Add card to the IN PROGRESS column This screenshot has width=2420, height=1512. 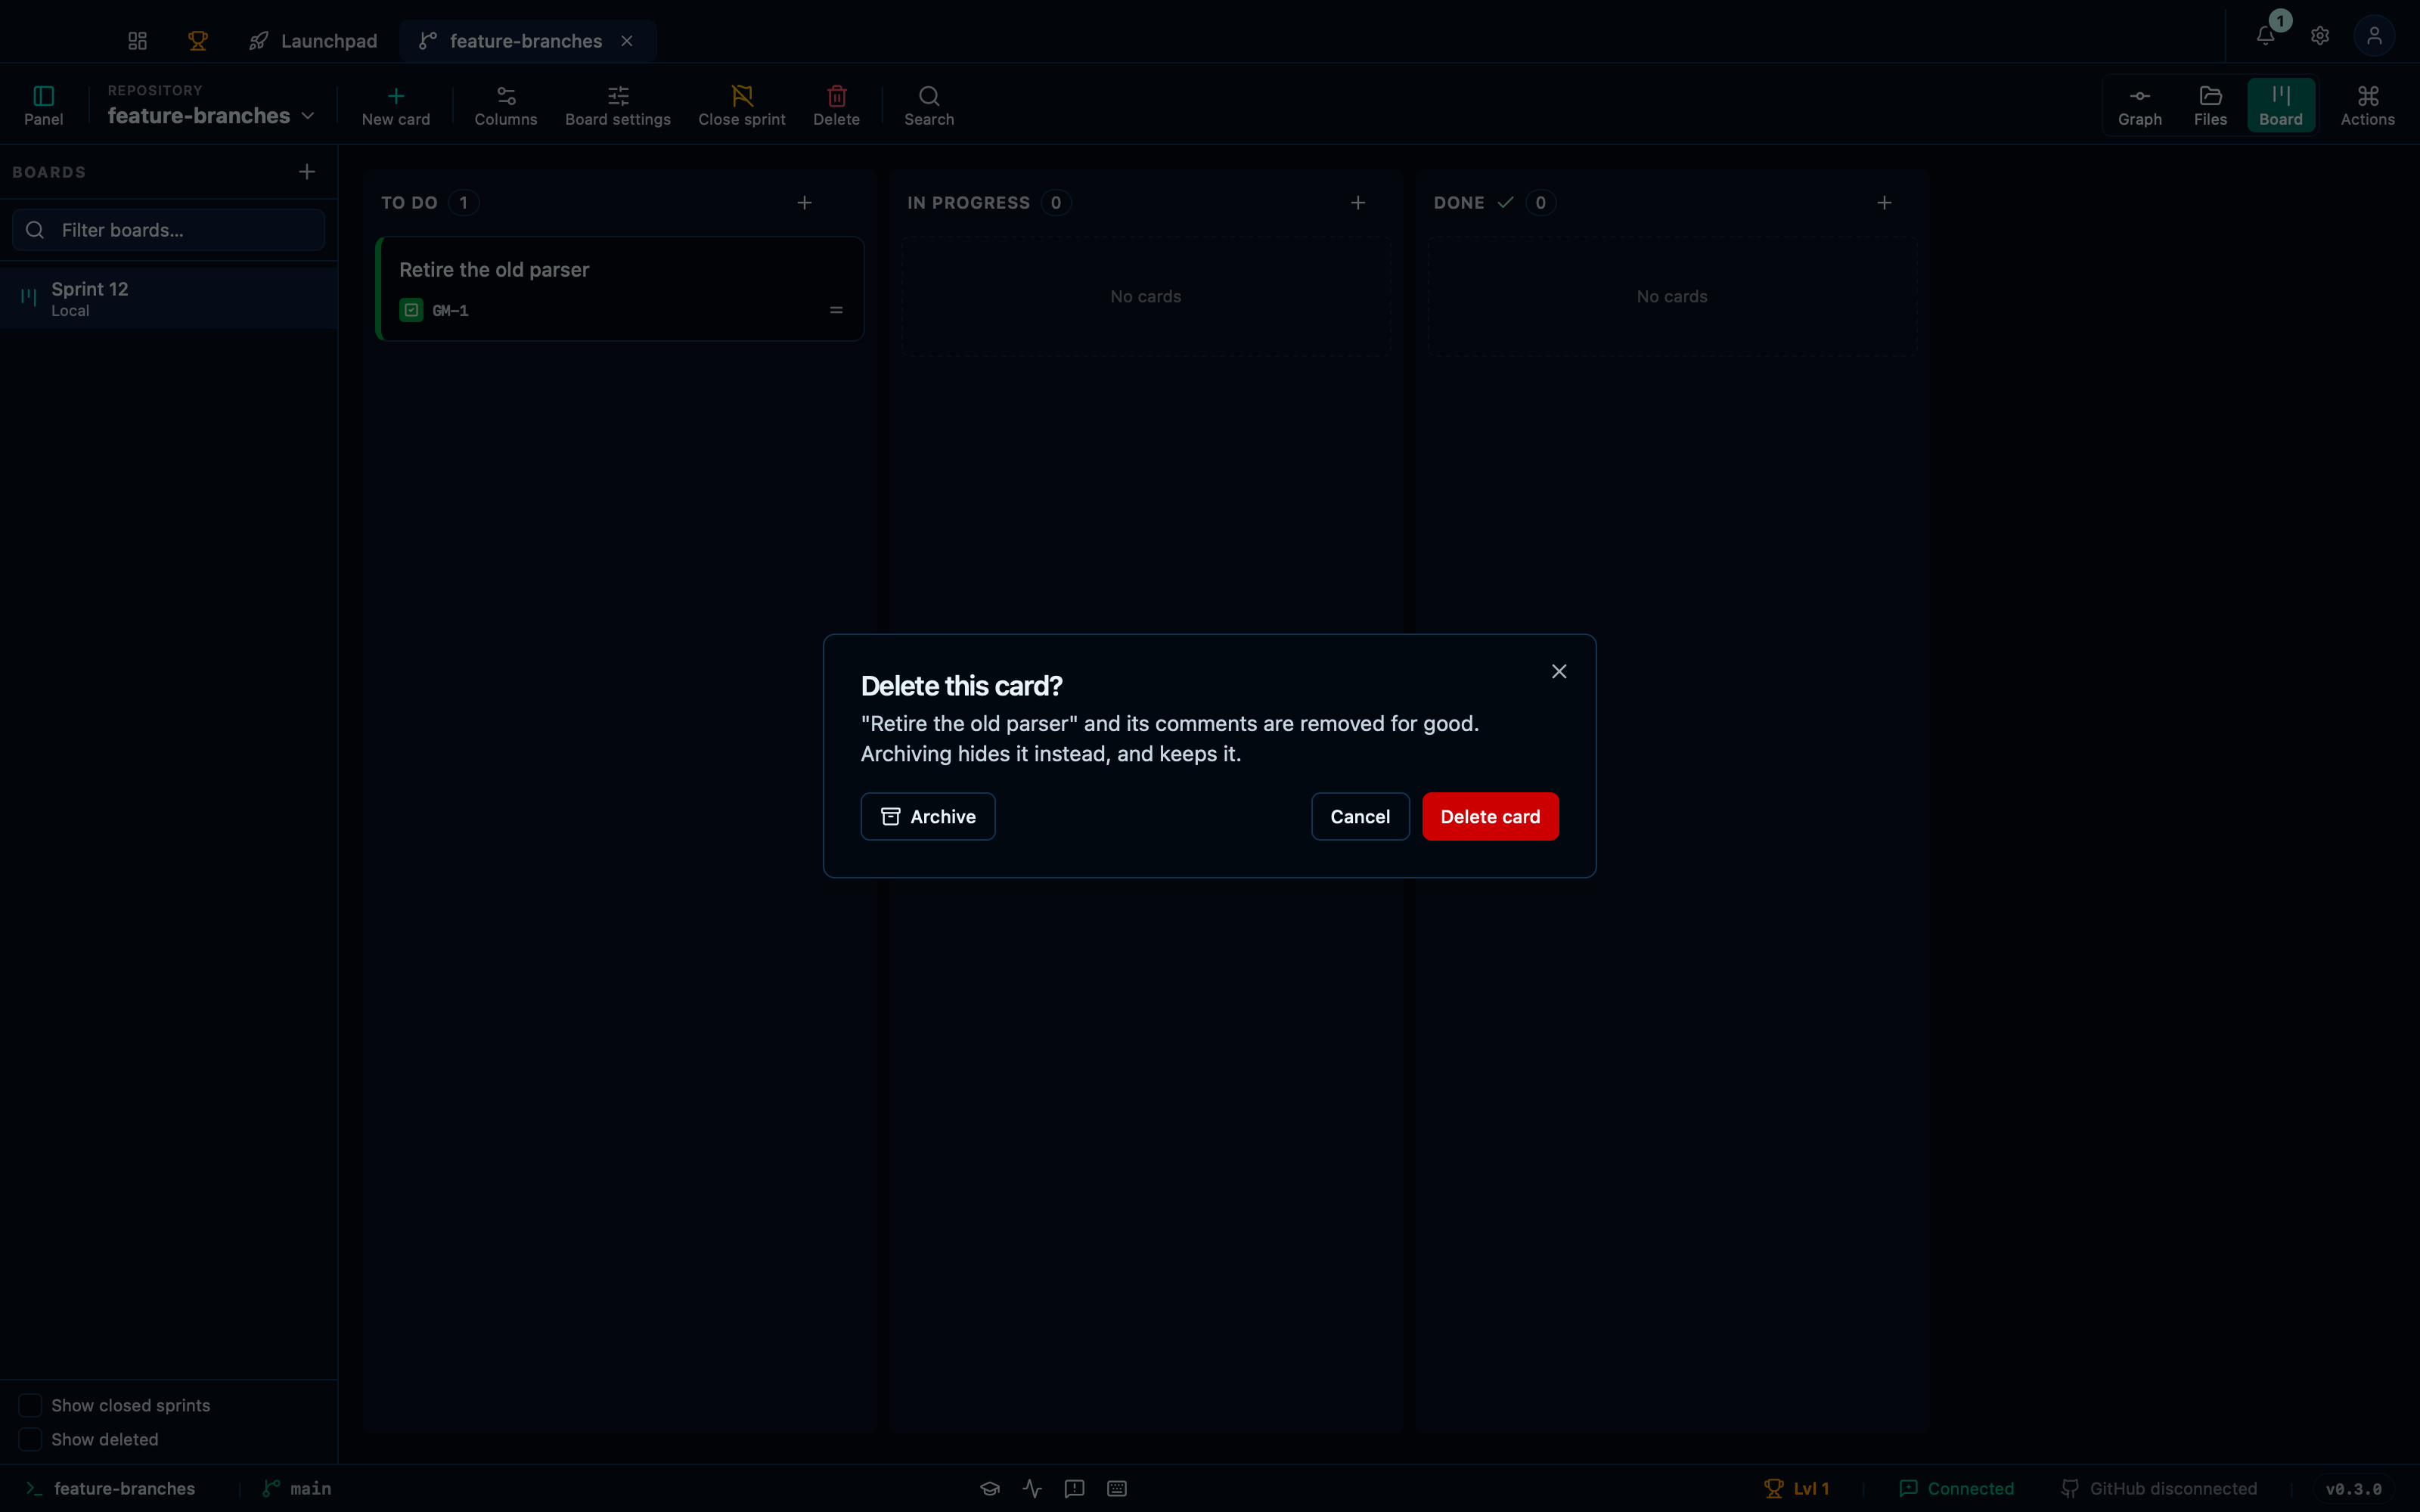pyautogui.click(x=1358, y=203)
